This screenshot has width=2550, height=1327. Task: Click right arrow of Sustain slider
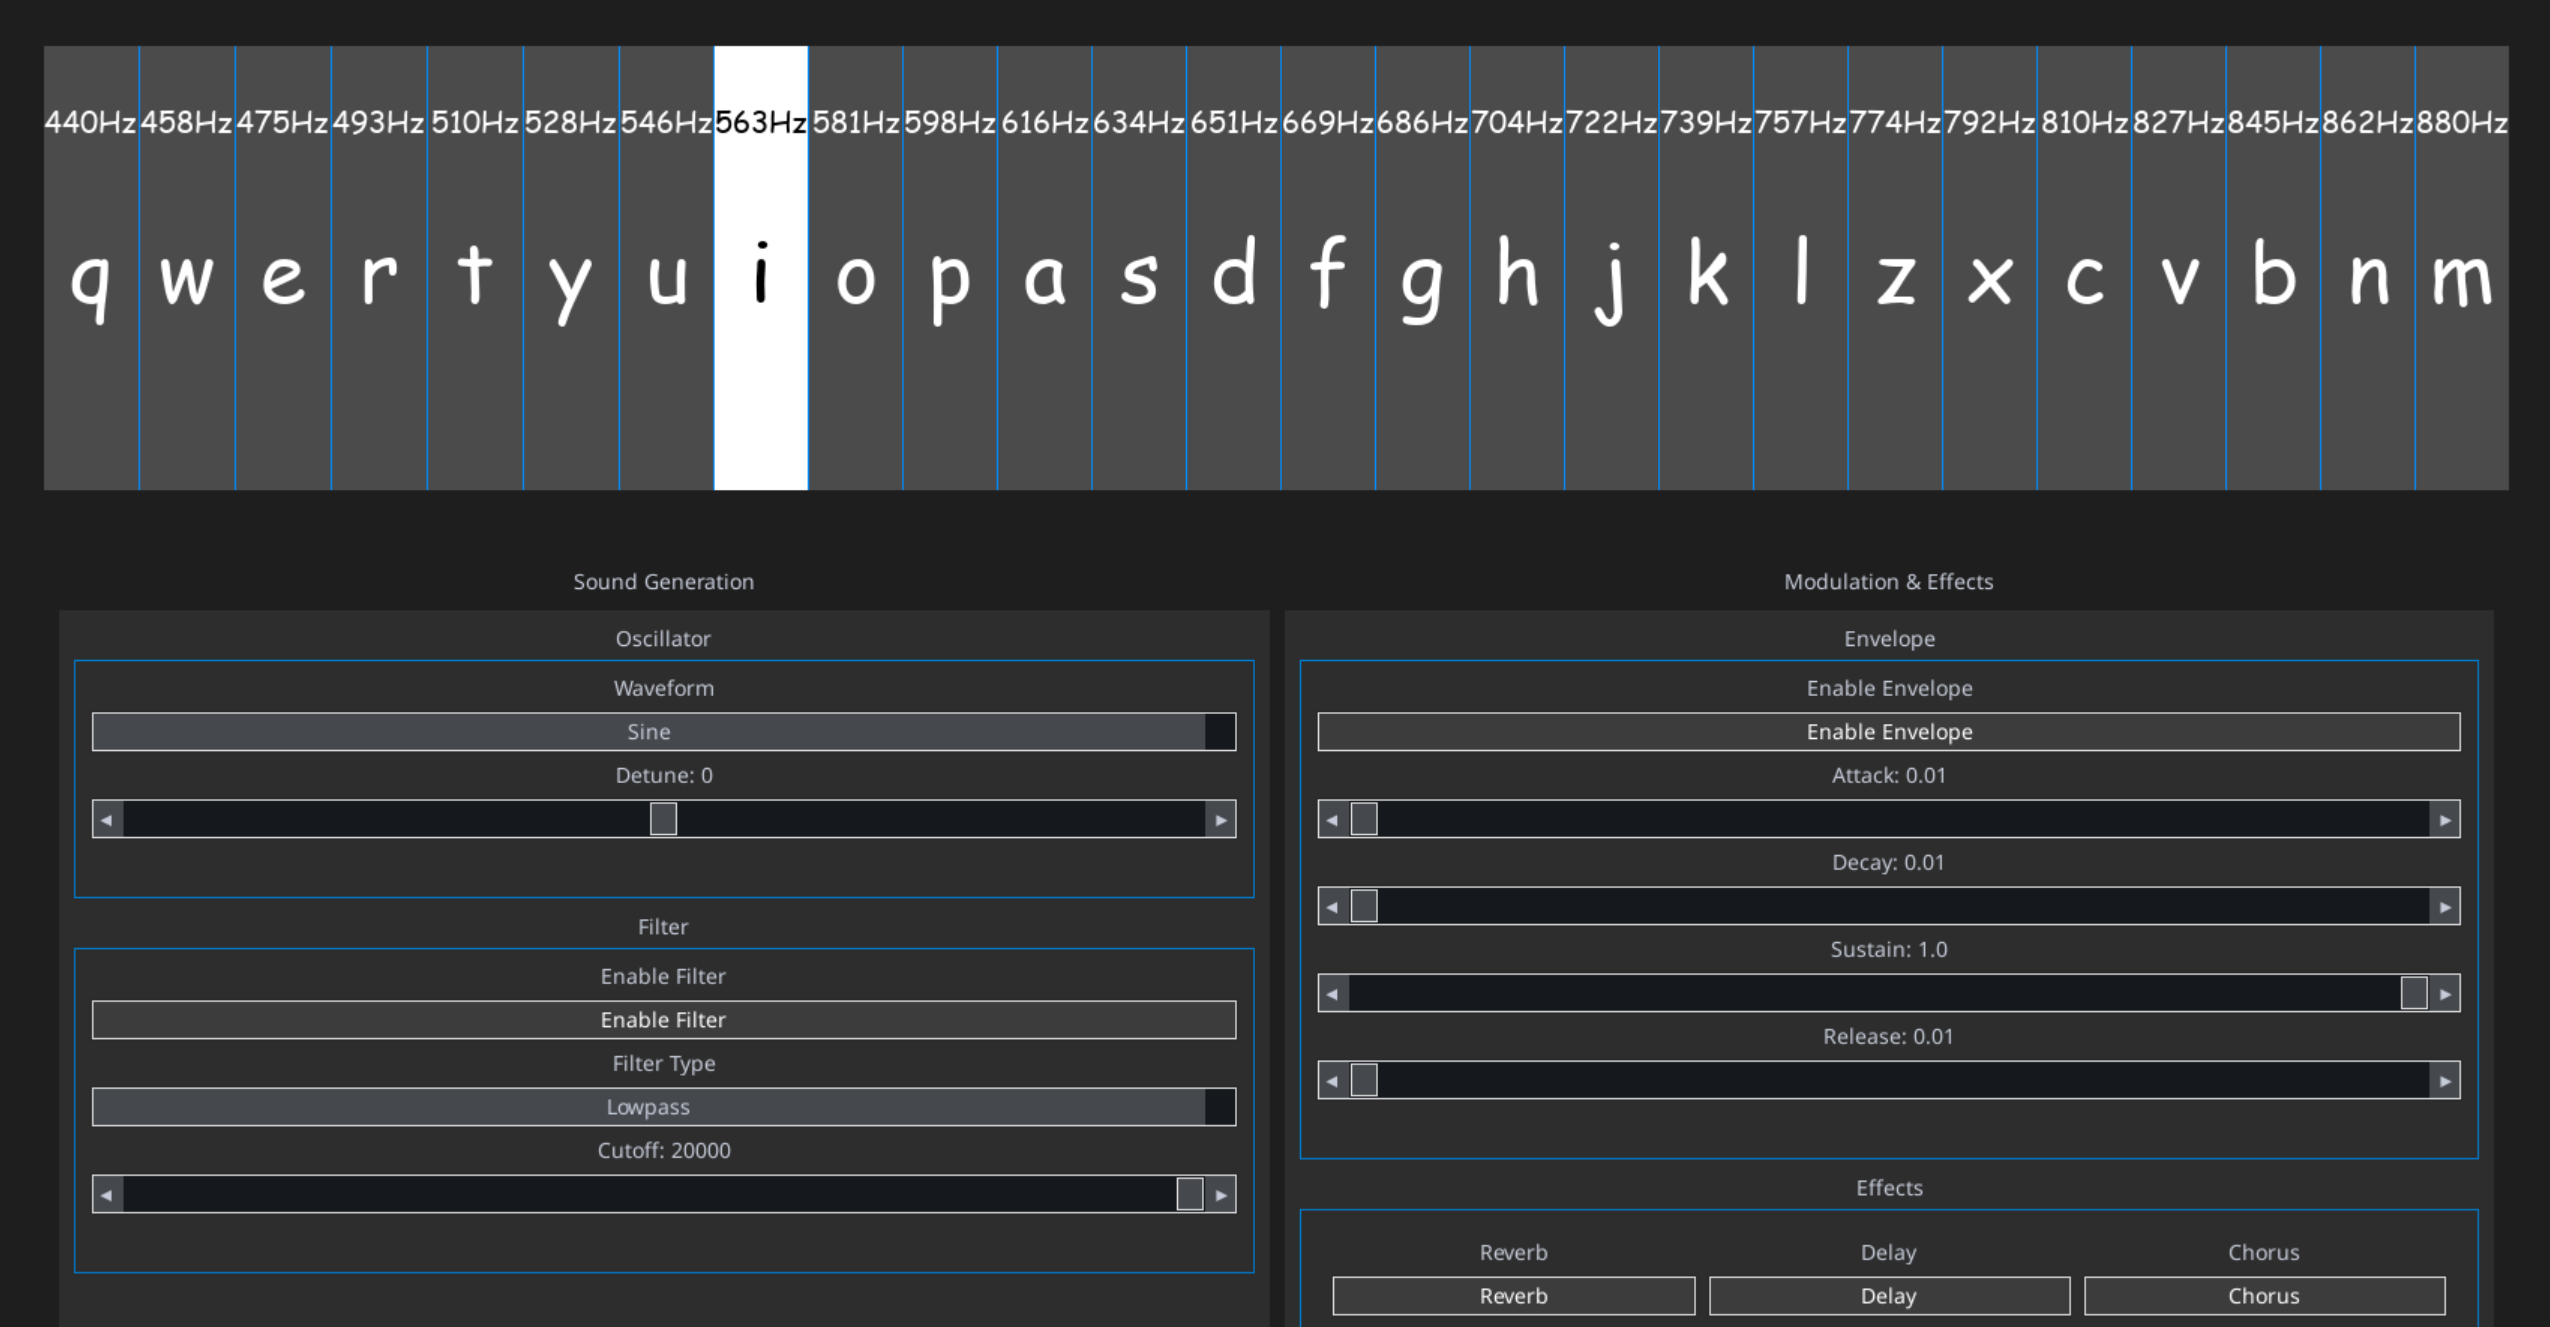click(x=2444, y=993)
